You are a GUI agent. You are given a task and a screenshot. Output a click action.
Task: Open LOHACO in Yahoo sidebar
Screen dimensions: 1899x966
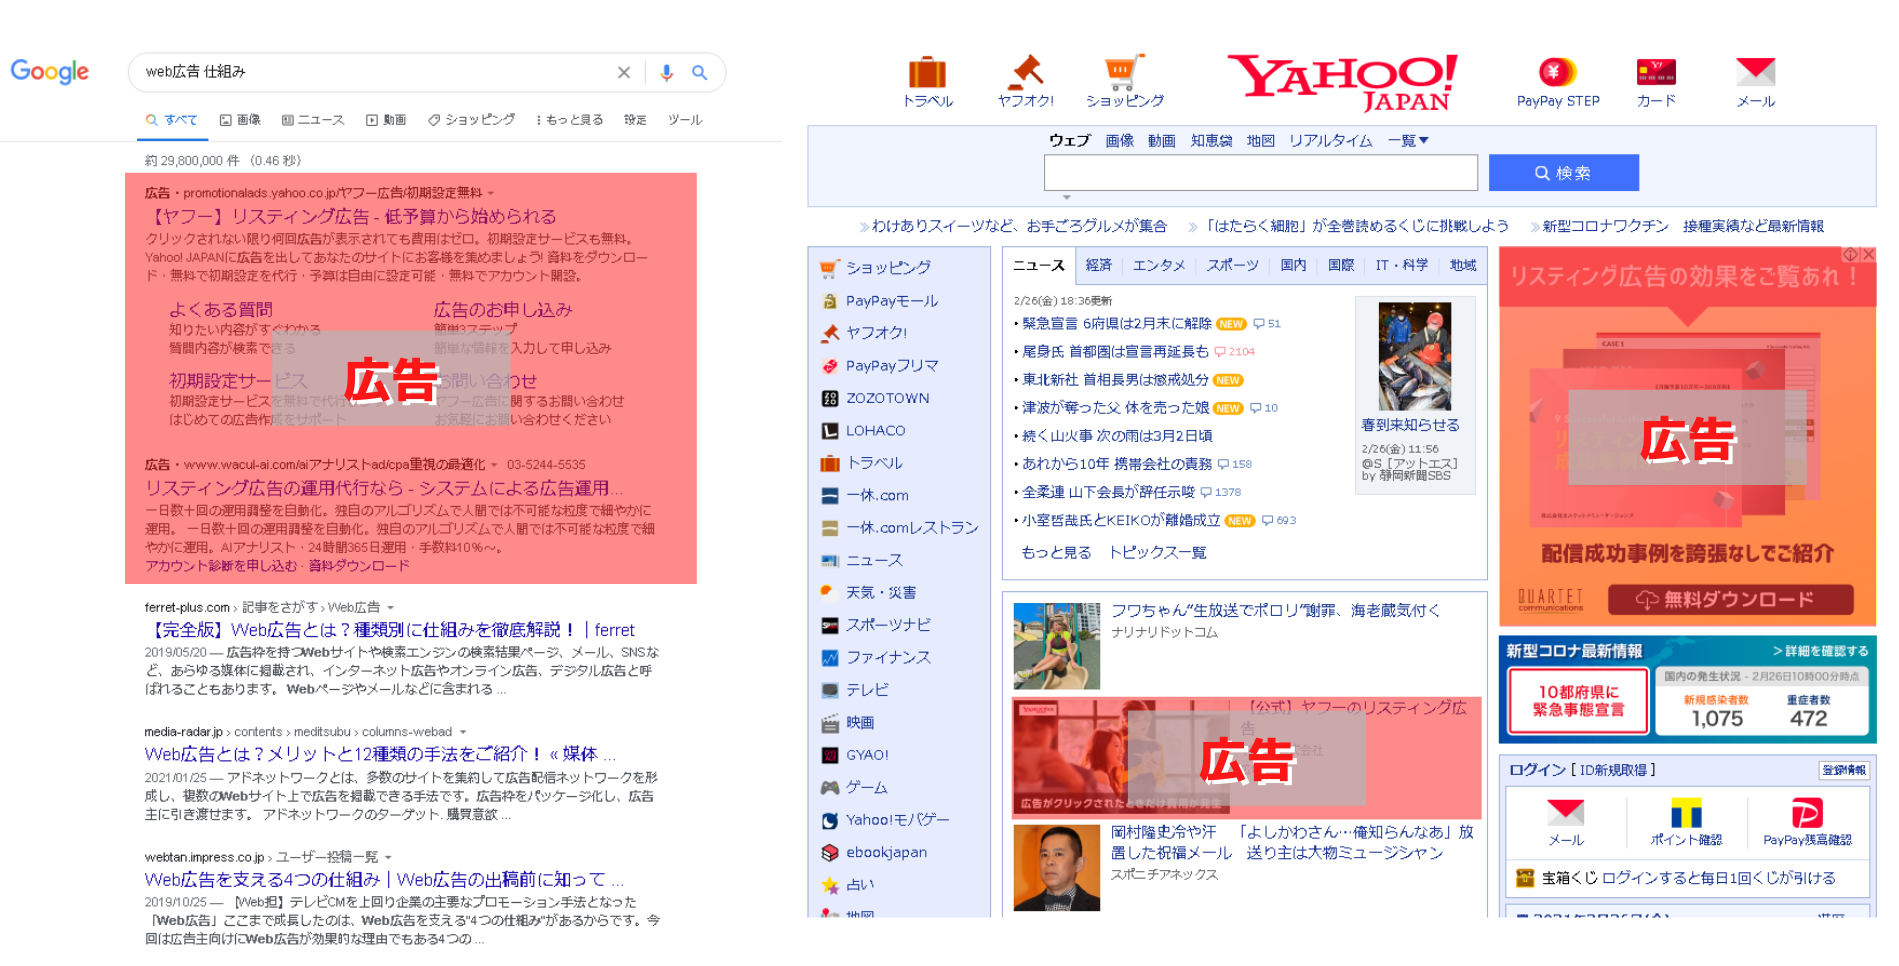pyautogui.click(x=876, y=431)
